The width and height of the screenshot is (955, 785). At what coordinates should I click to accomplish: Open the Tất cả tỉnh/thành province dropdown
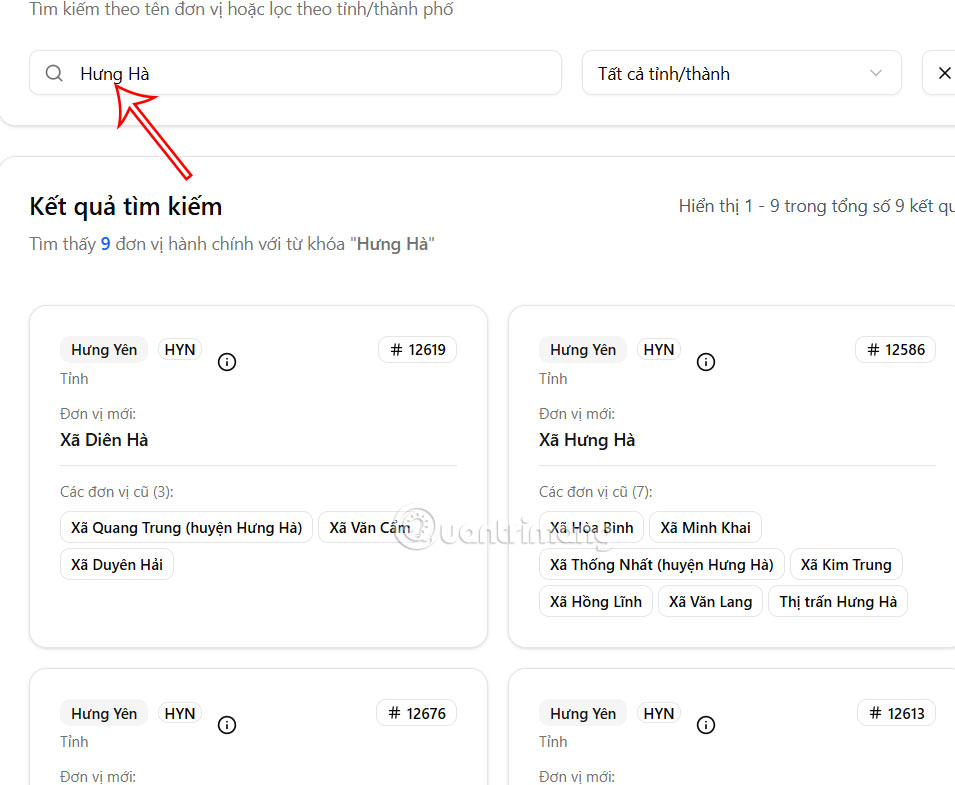click(x=741, y=72)
